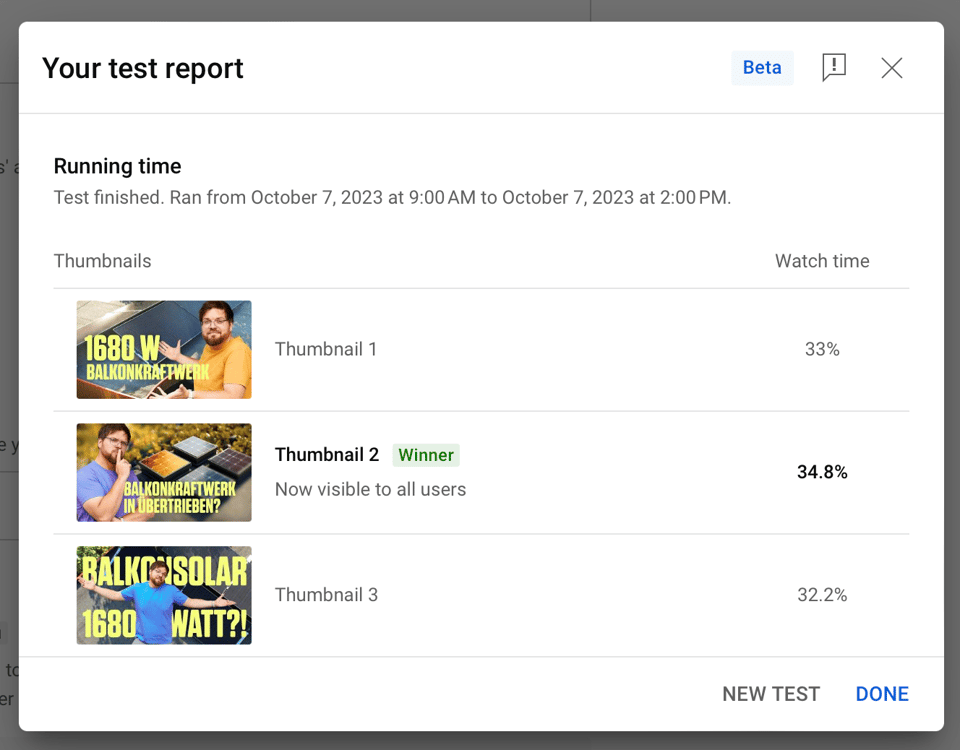Viewport: 960px width, 750px height.
Task: Select the winning Balkonkraftwerk übertrieben thumbnail image
Action: (164, 472)
